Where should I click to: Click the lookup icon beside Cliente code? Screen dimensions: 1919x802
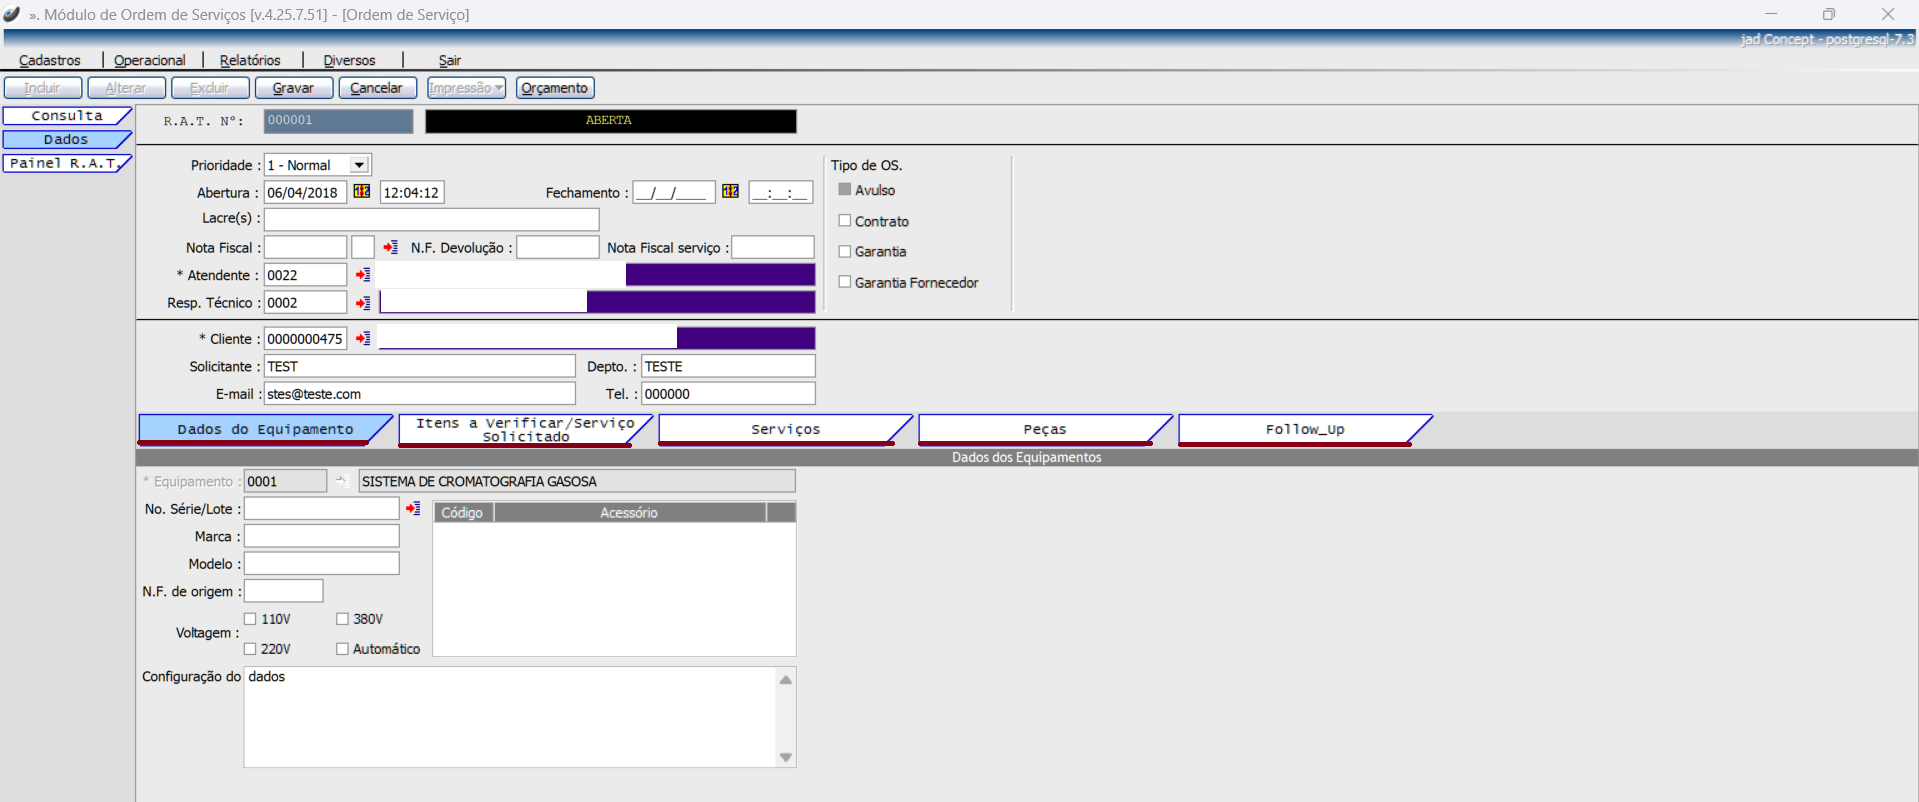(x=363, y=339)
